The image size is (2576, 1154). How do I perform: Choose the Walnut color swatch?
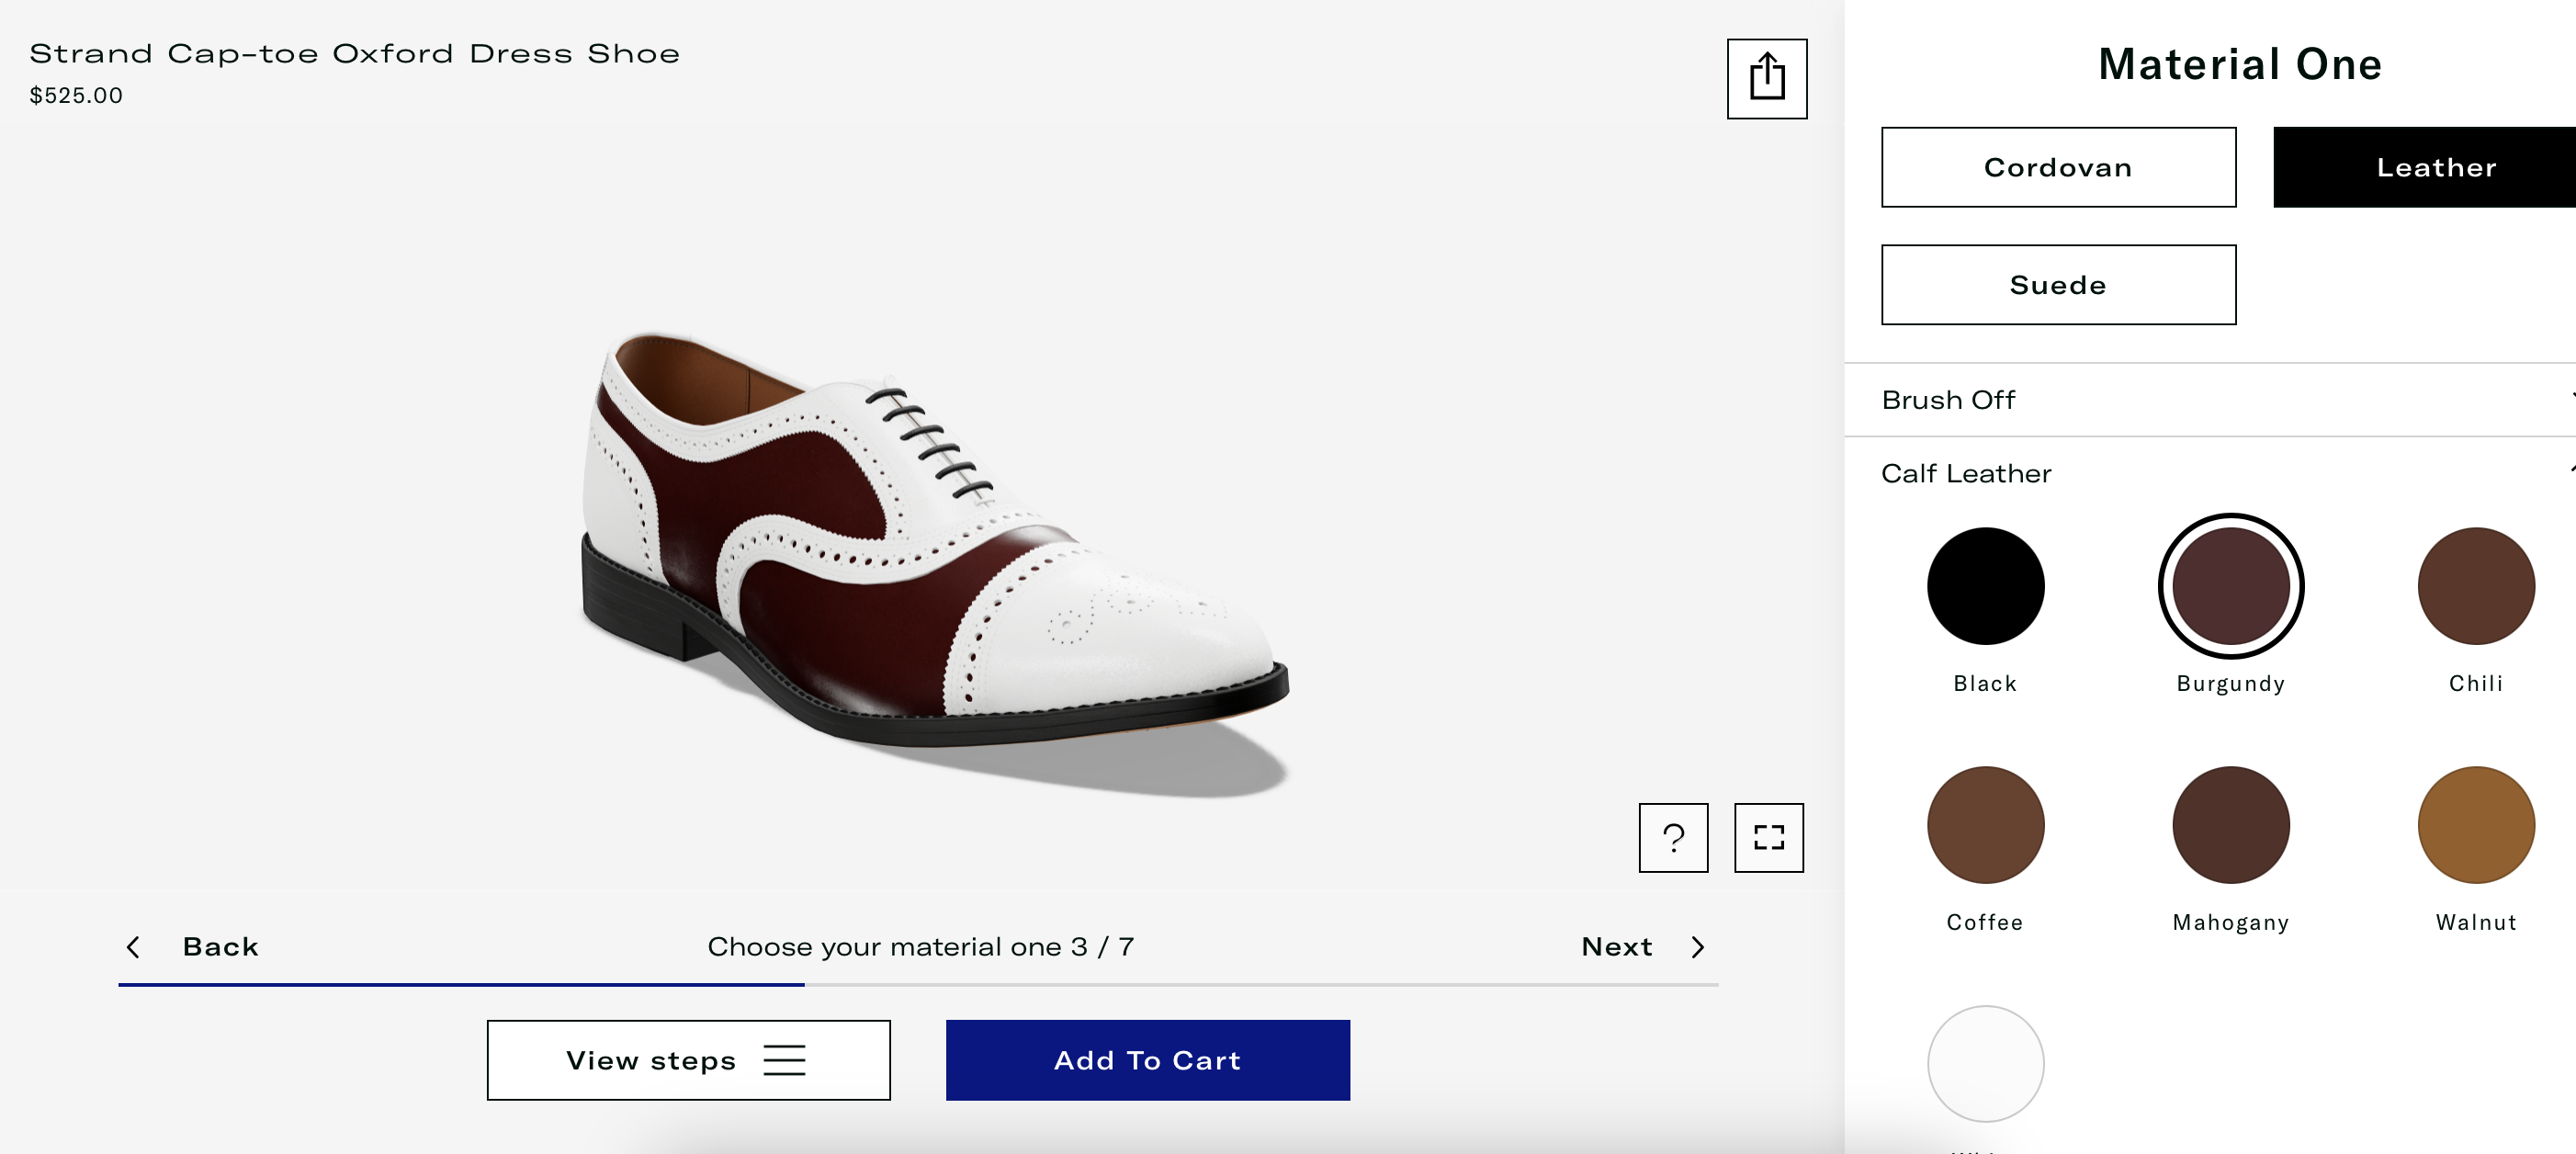[x=2475, y=825]
